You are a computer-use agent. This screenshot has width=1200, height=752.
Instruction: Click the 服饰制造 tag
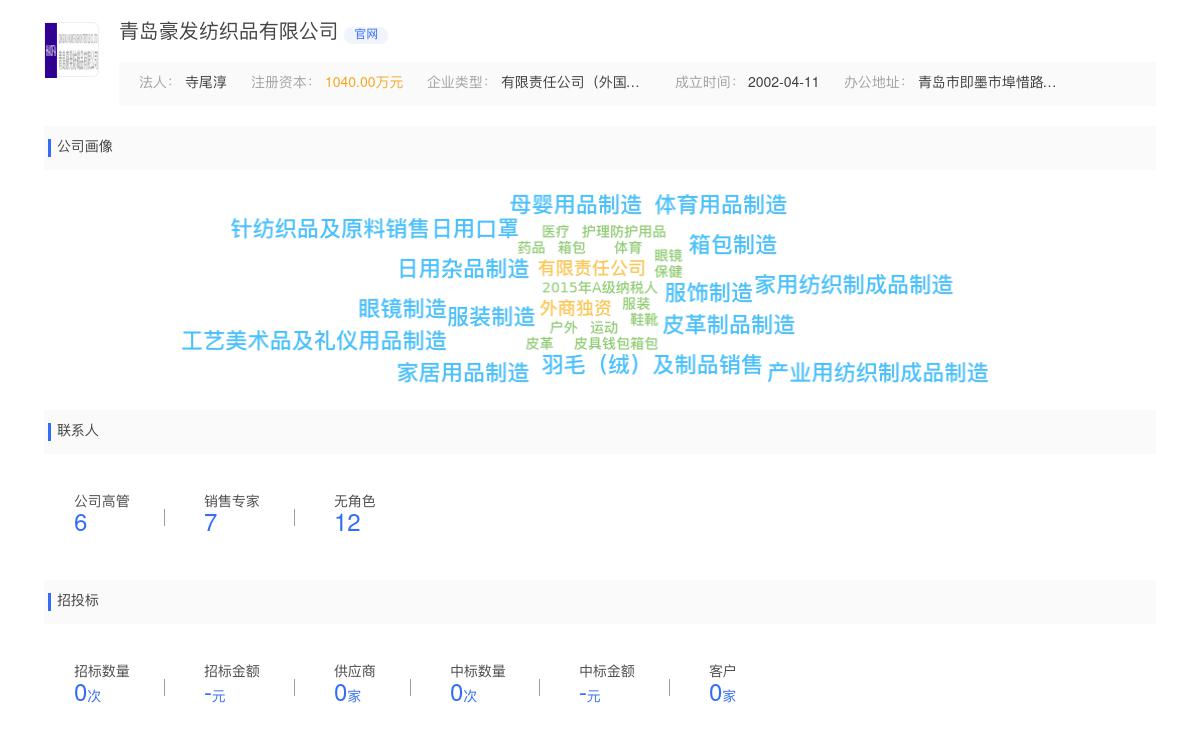tap(708, 293)
